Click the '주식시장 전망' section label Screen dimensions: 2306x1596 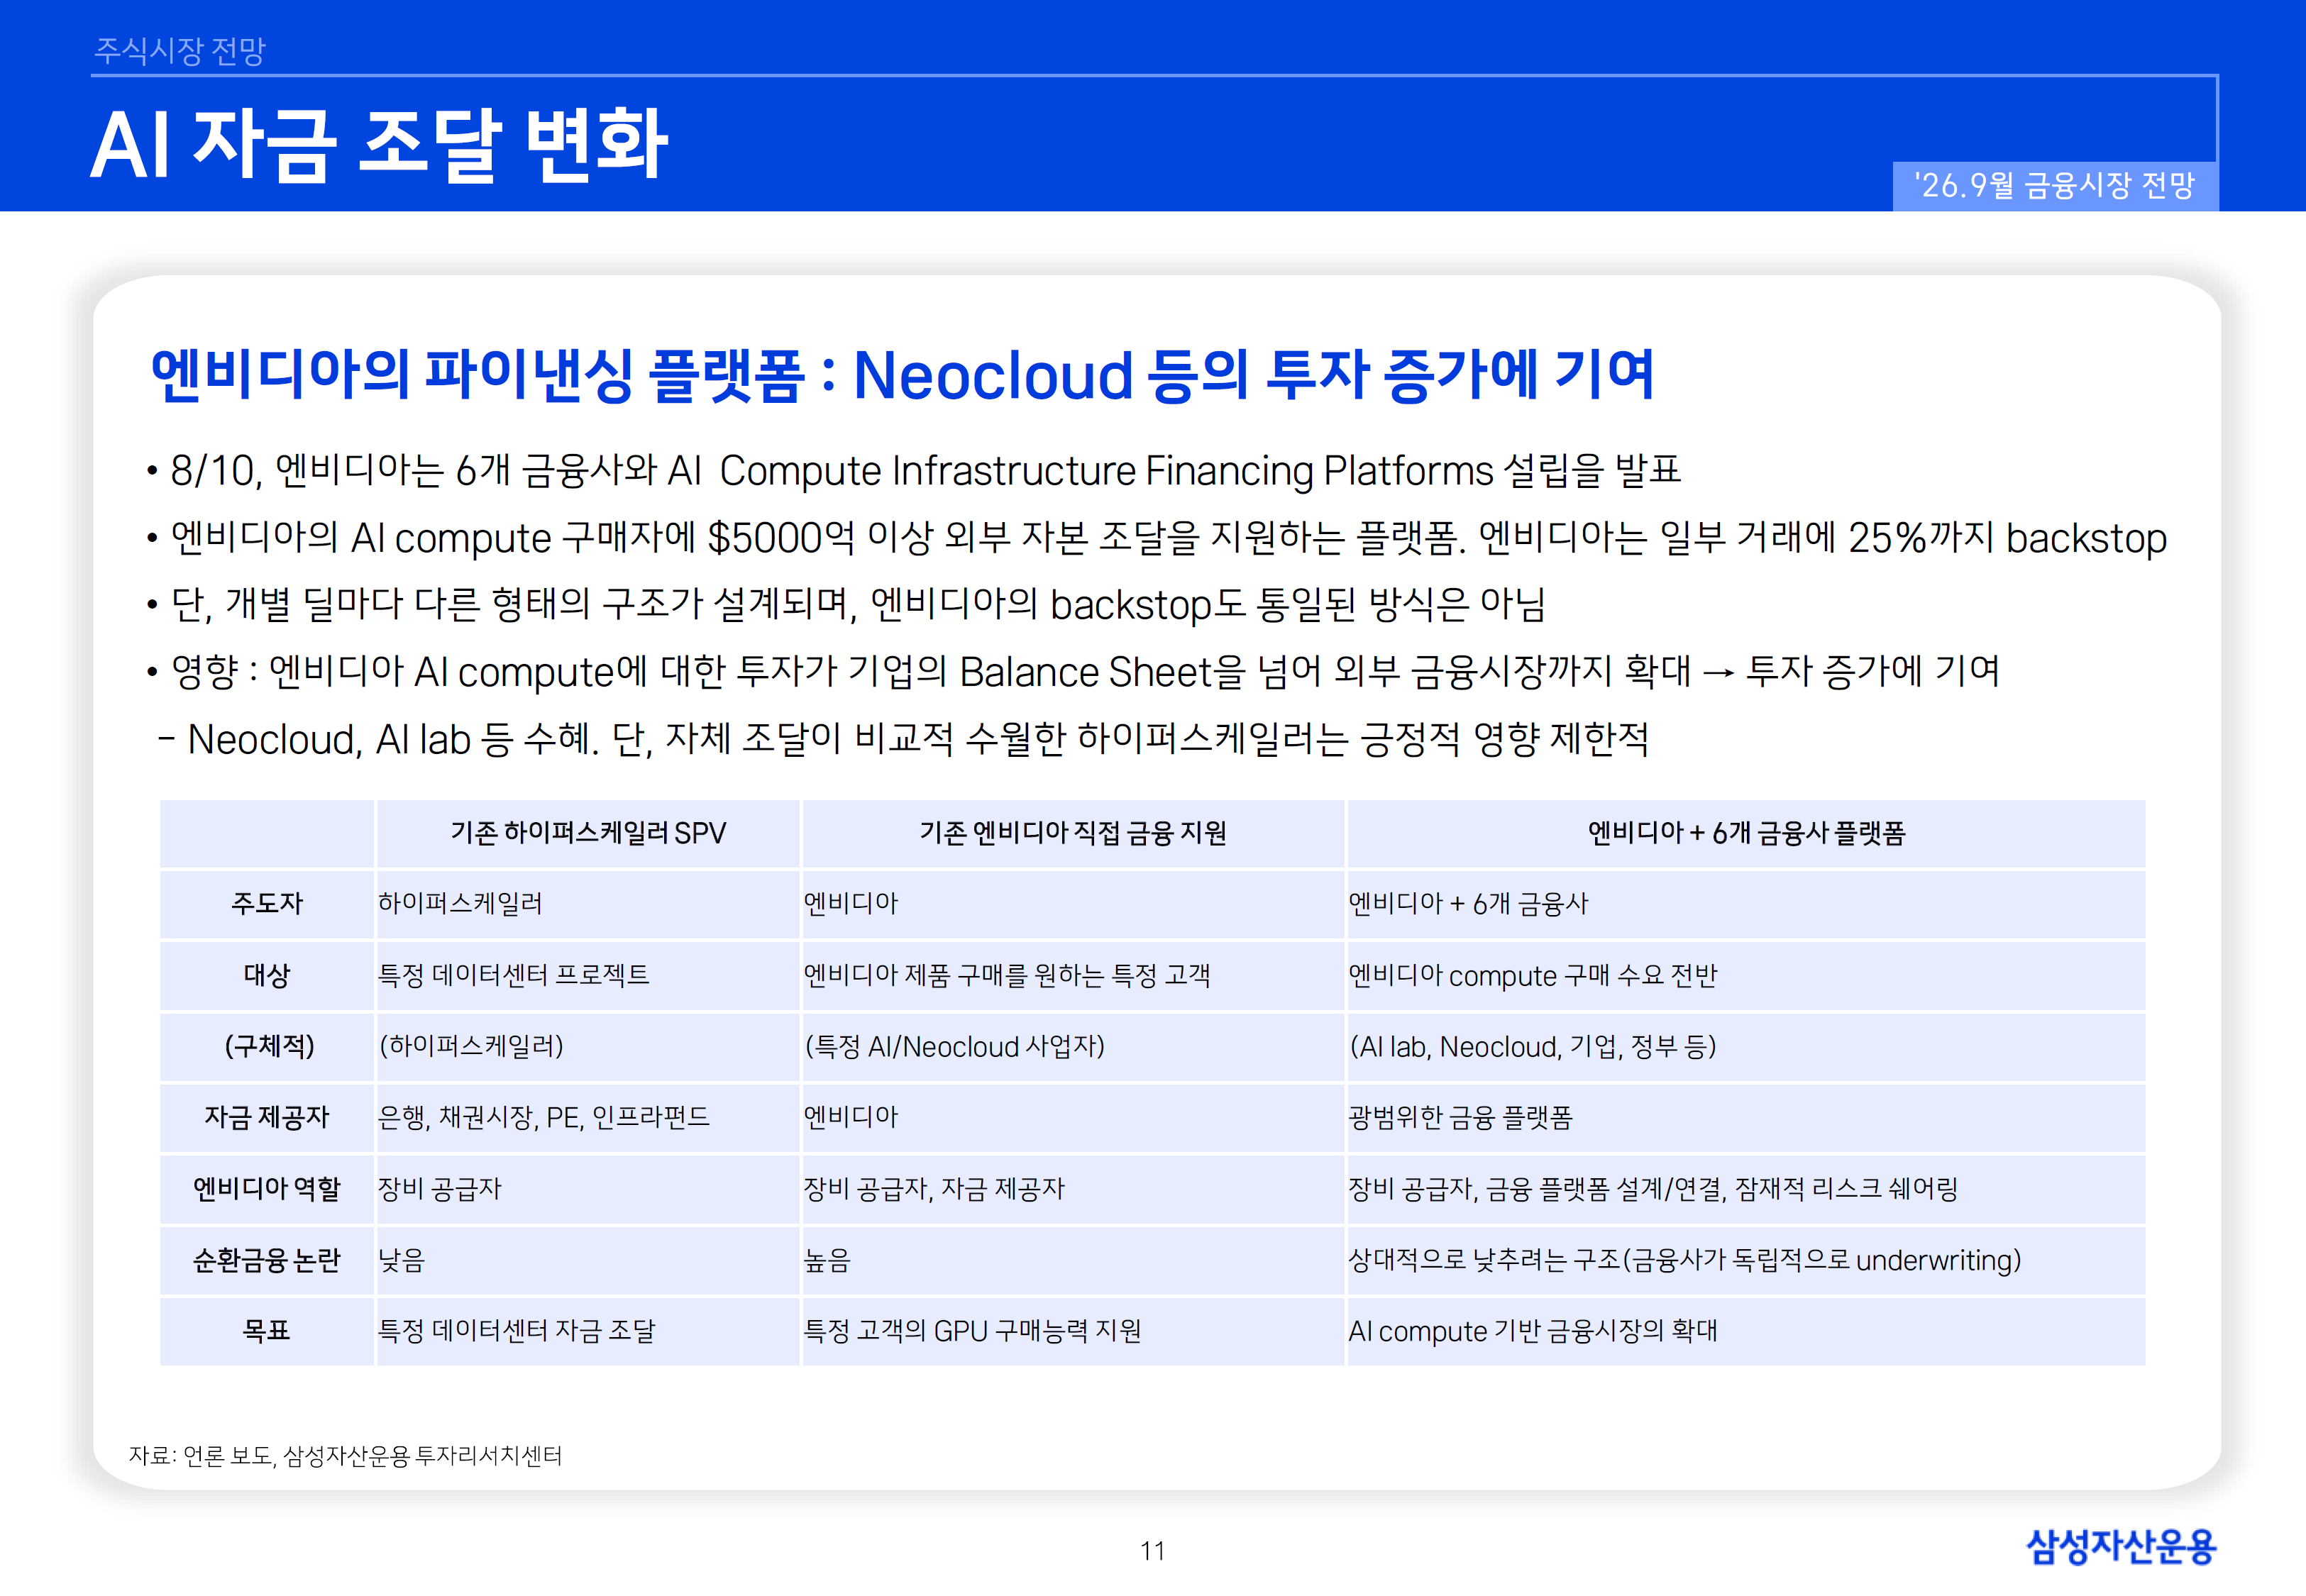(x=180, y=50)
